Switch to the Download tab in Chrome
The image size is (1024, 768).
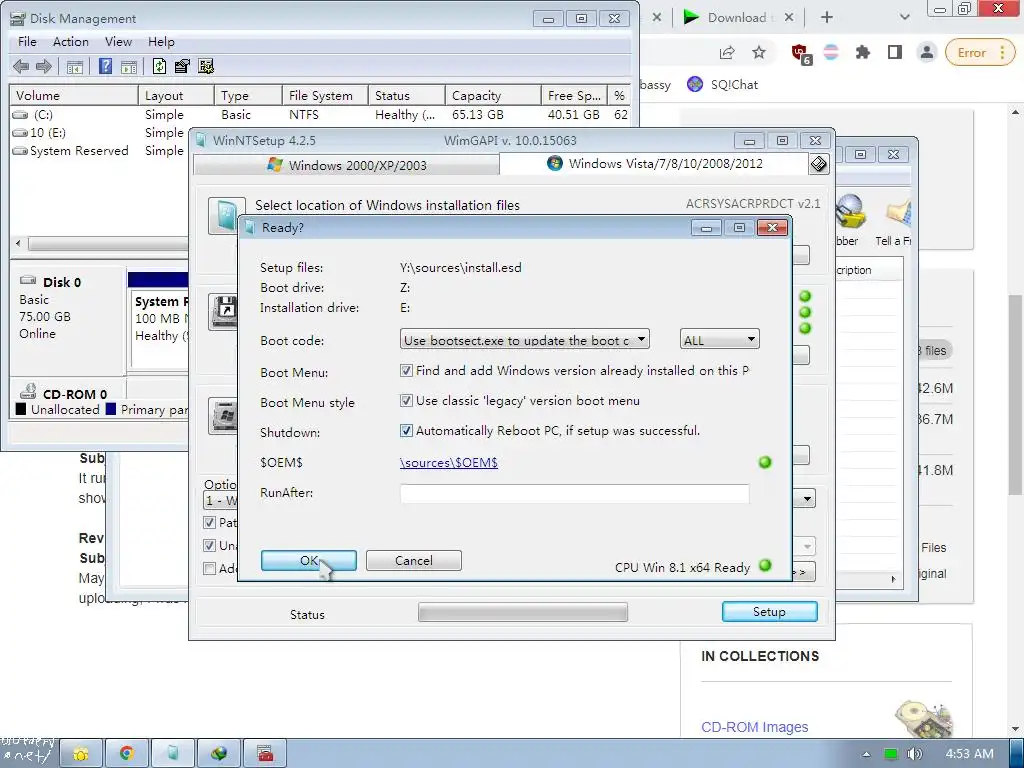point(736,18)
